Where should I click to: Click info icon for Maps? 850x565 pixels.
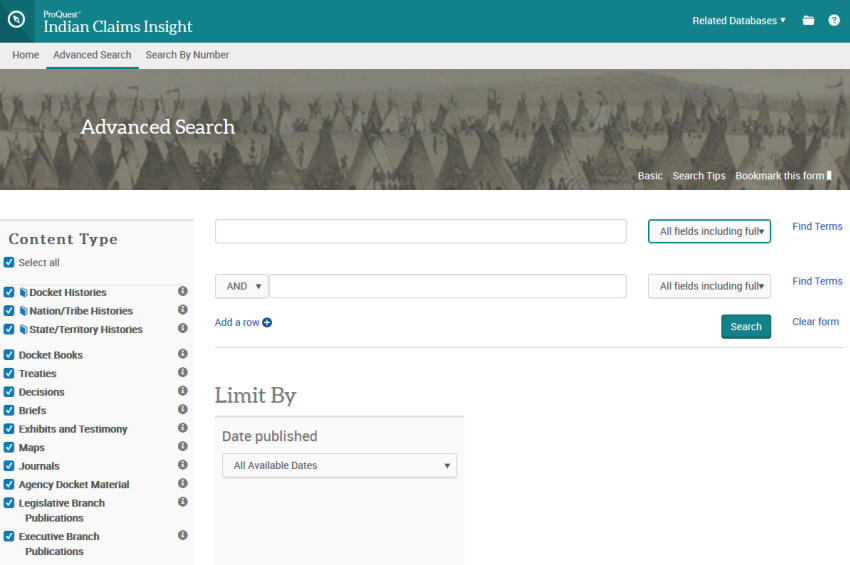183,446
